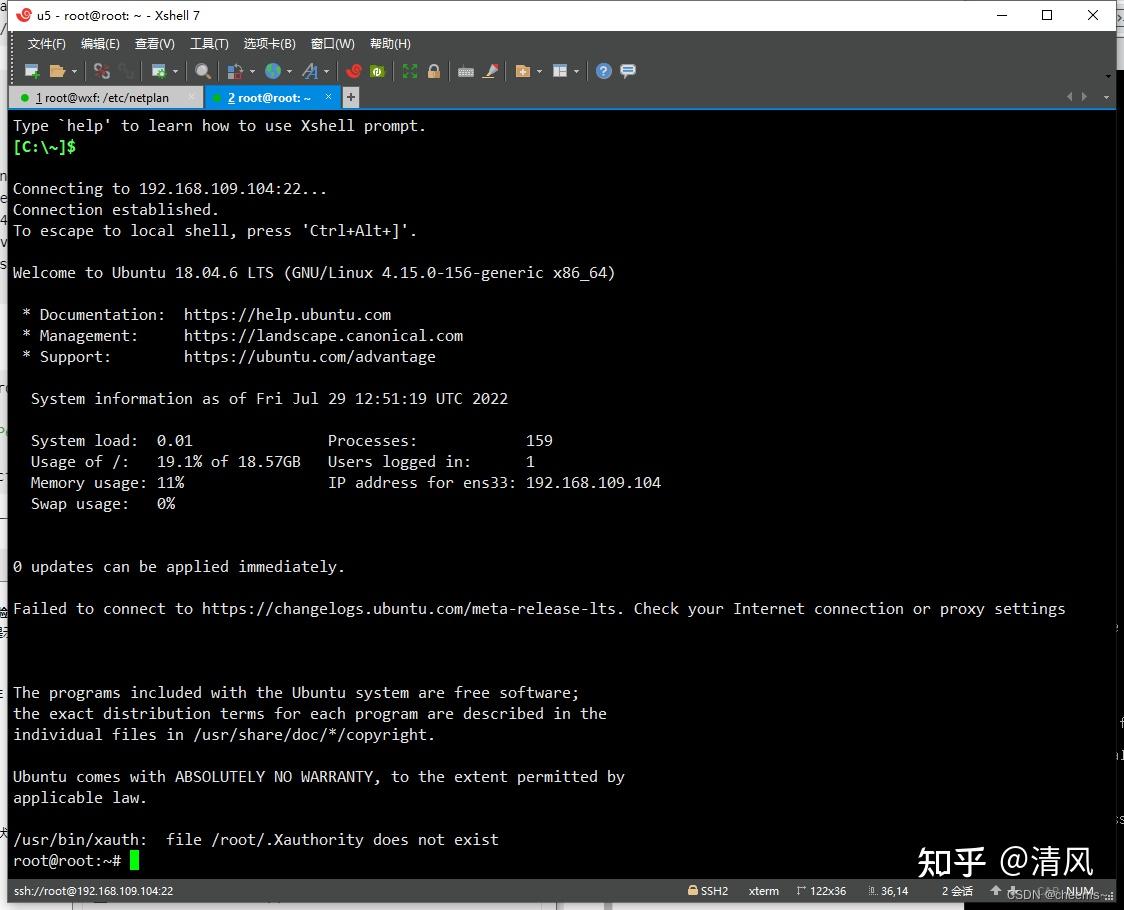
Task: Click the globe encoding icon
Action: point(272,71)
